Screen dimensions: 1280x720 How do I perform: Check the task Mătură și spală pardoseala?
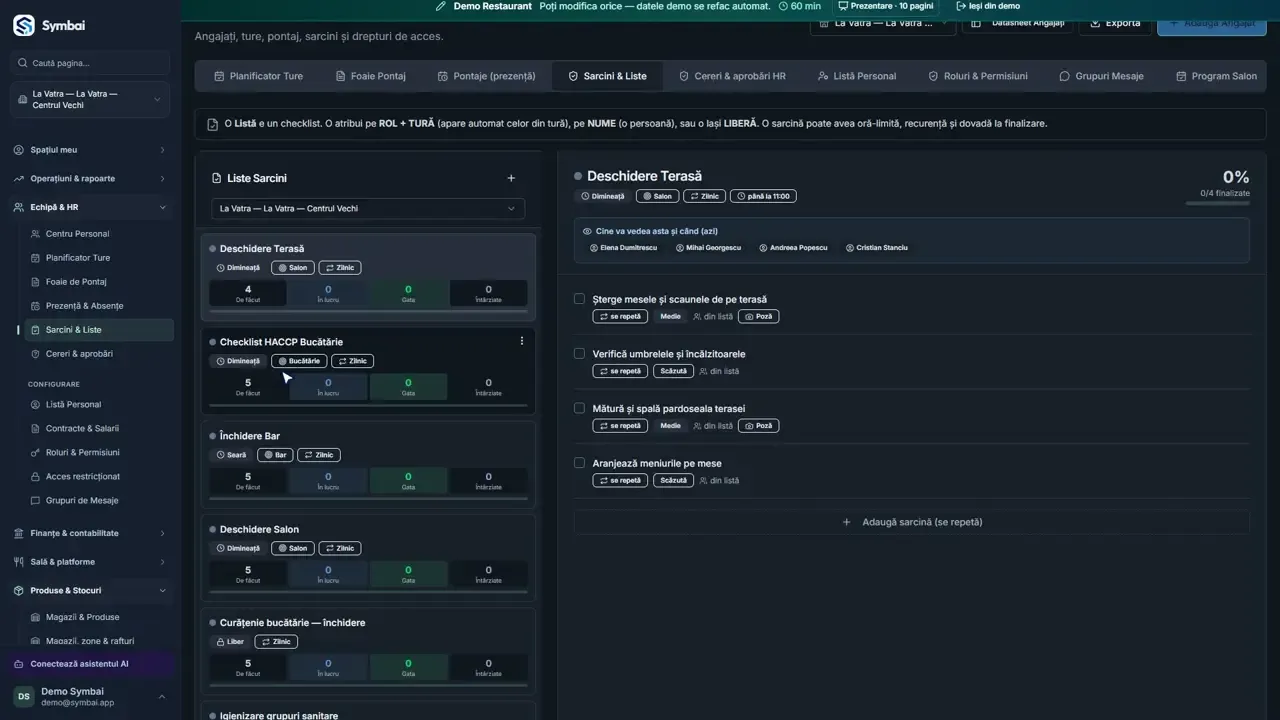tap(579, 408)
